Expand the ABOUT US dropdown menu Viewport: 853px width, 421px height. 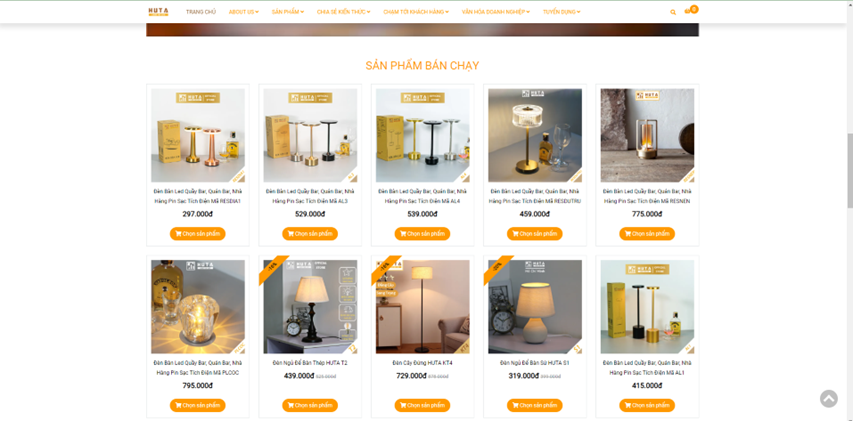pos(244,12)
